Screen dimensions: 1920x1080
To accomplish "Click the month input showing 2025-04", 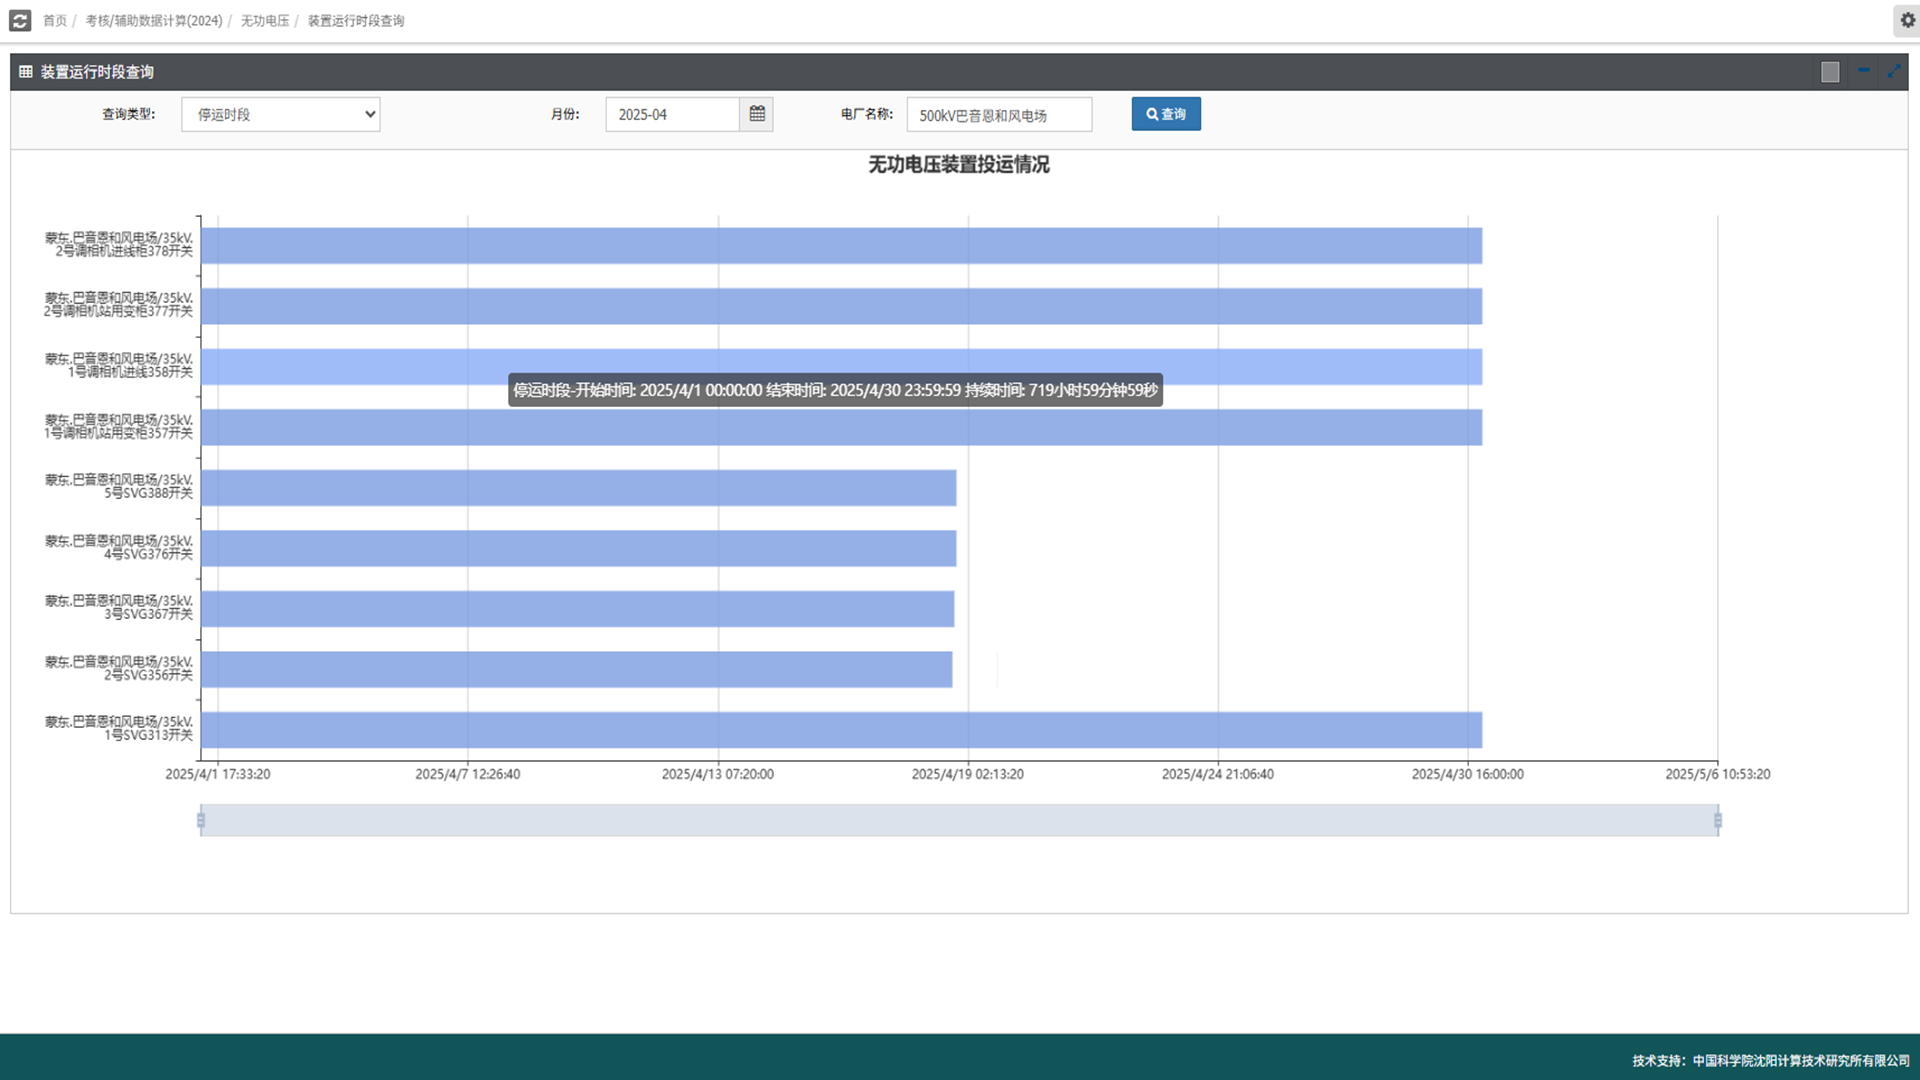I will (672, 114).
